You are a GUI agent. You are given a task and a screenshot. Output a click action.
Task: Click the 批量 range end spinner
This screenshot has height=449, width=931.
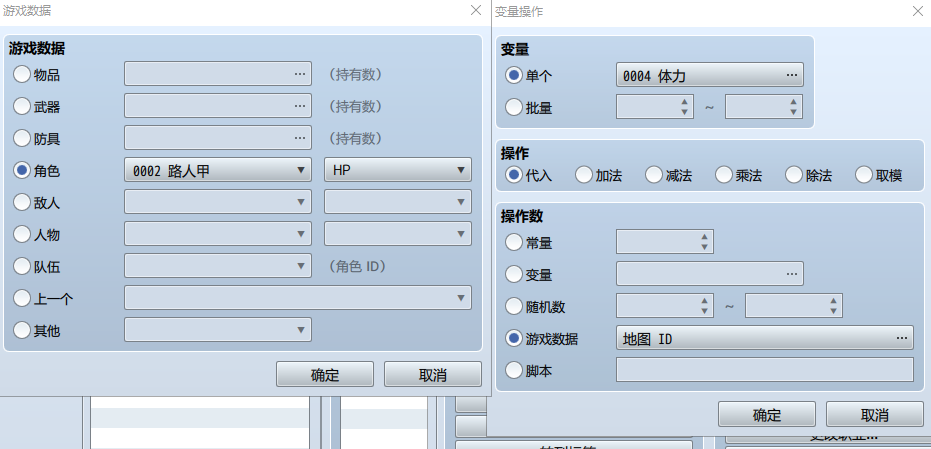tap(764, 107)
